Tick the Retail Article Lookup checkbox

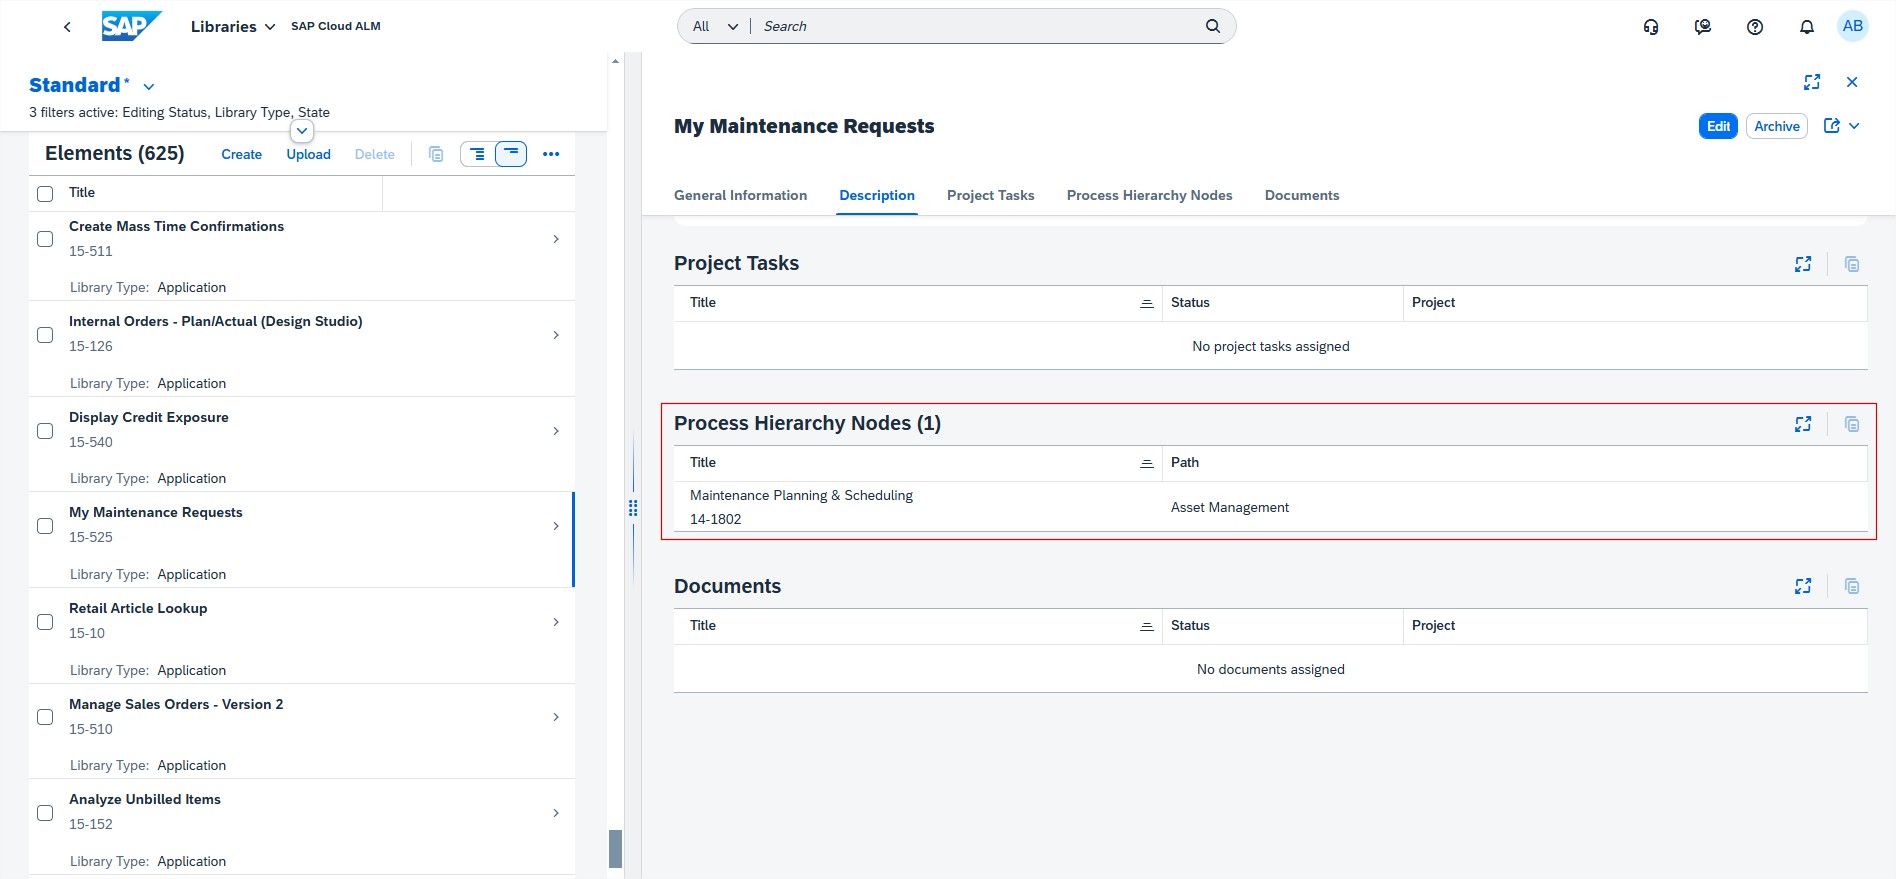pyautogui.click(x=45, y=622)
